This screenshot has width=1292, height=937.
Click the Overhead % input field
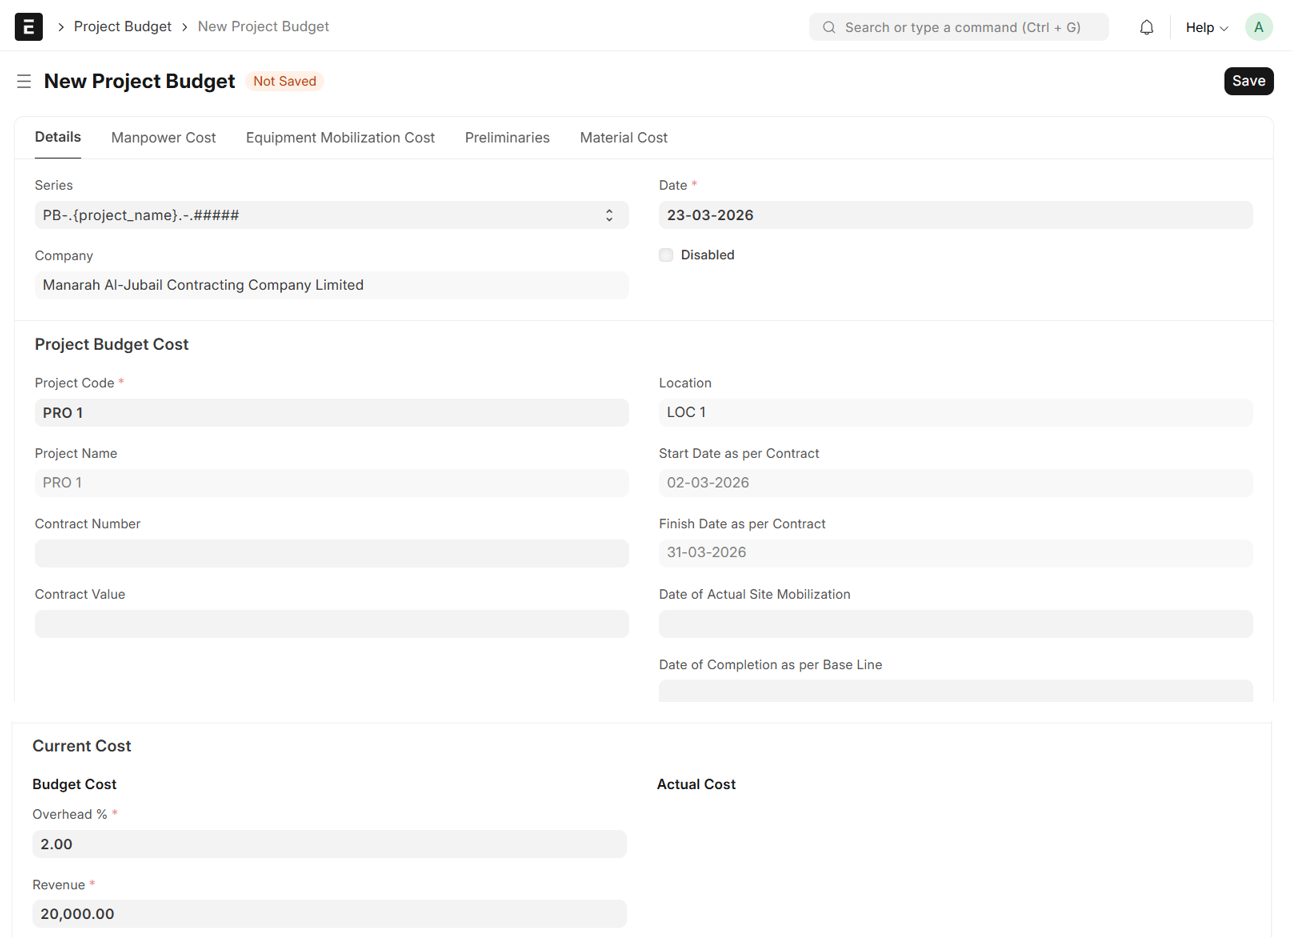click(329, 844)
